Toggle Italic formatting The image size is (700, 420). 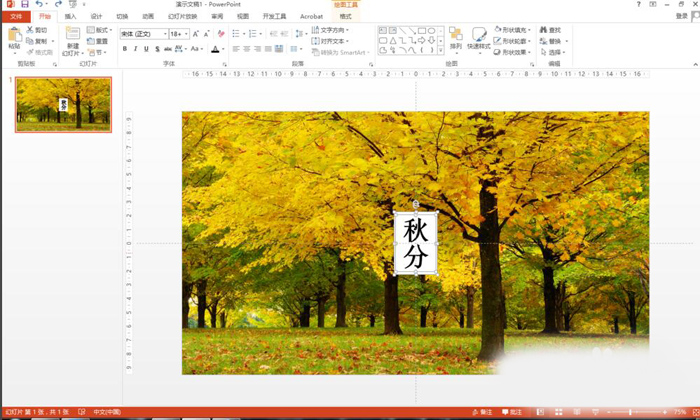[x=136, y=49]
